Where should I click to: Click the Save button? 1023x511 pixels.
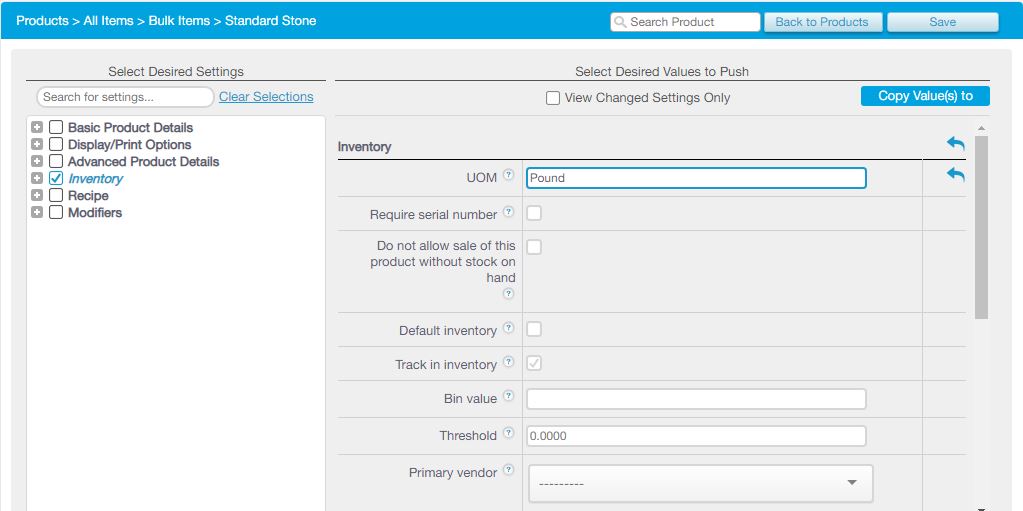point(942,22)
